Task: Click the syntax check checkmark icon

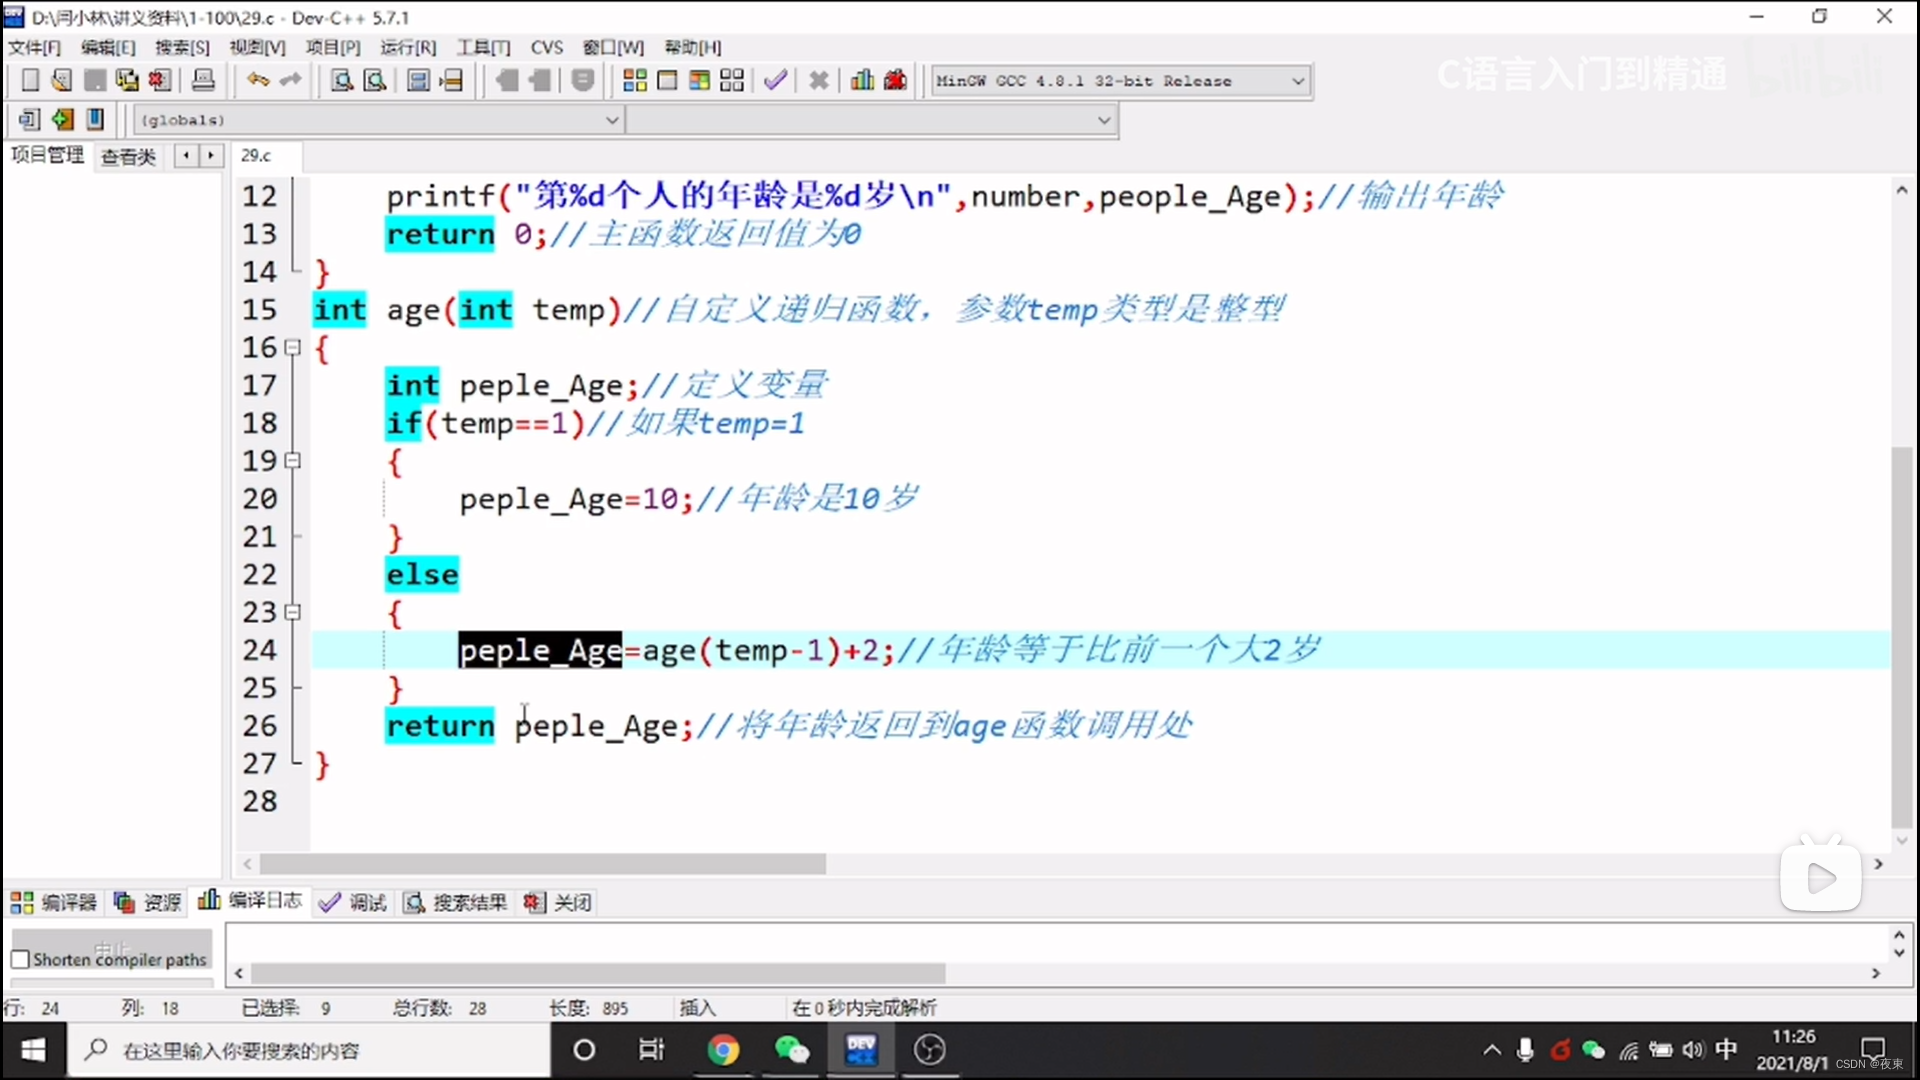Action: (775, 81)
